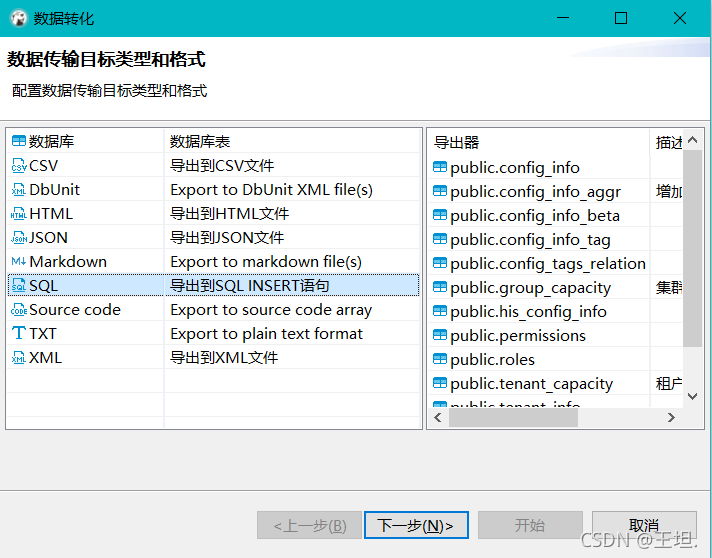Select the HTML export icon
Image resolution: width=712 pixels, height=558 pixels.
click(19, 214)
